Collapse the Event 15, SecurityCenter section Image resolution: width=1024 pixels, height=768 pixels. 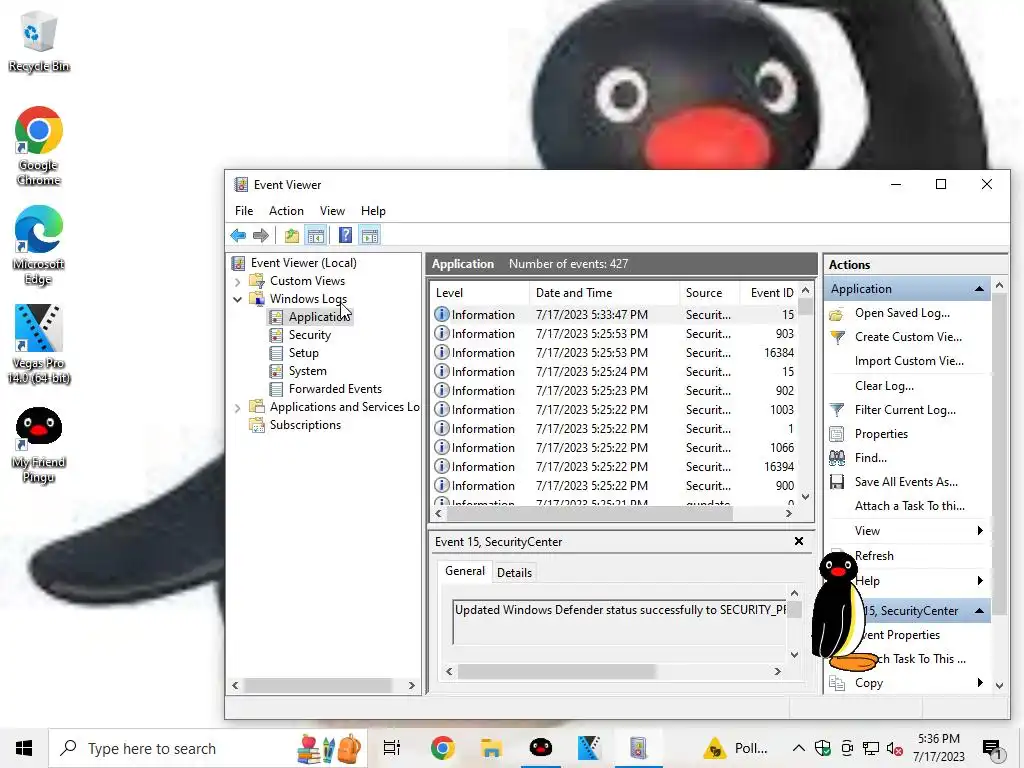[980, 611]
